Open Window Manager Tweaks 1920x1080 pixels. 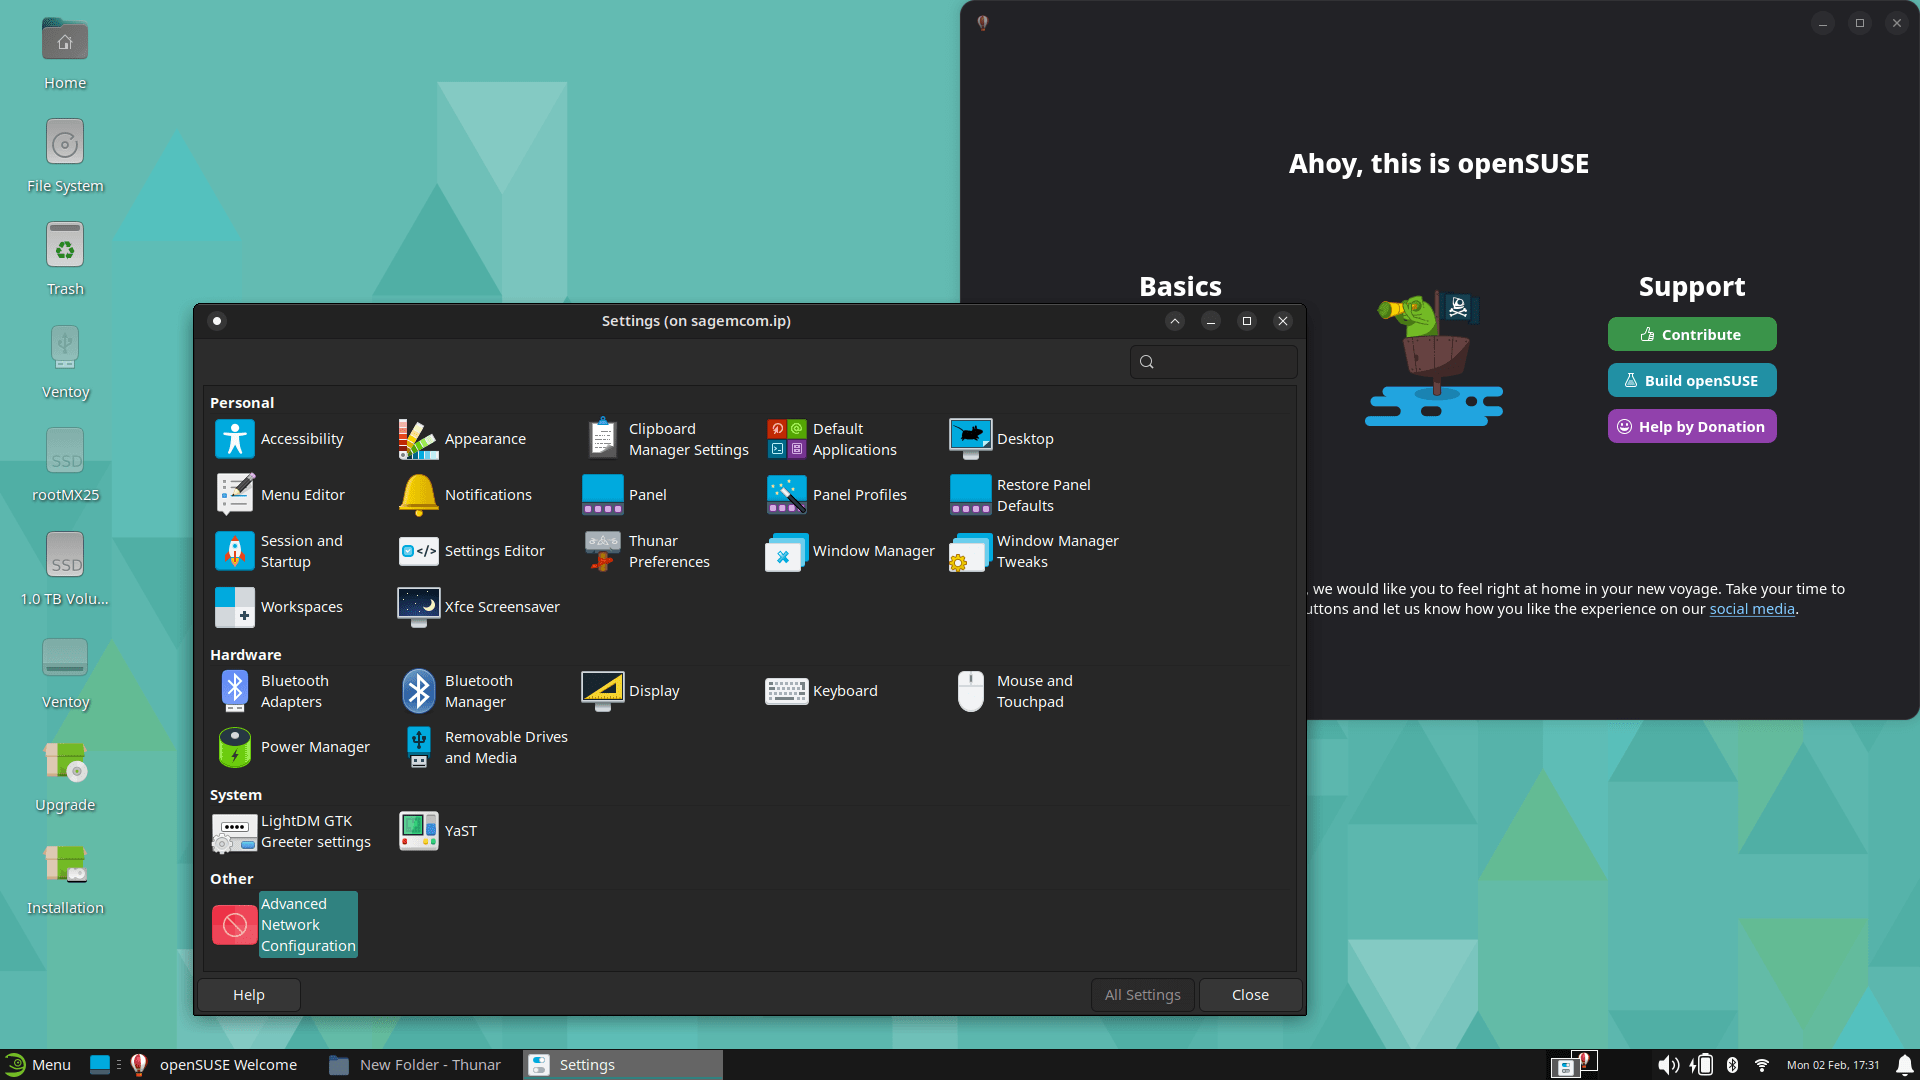pos(1034,551)
